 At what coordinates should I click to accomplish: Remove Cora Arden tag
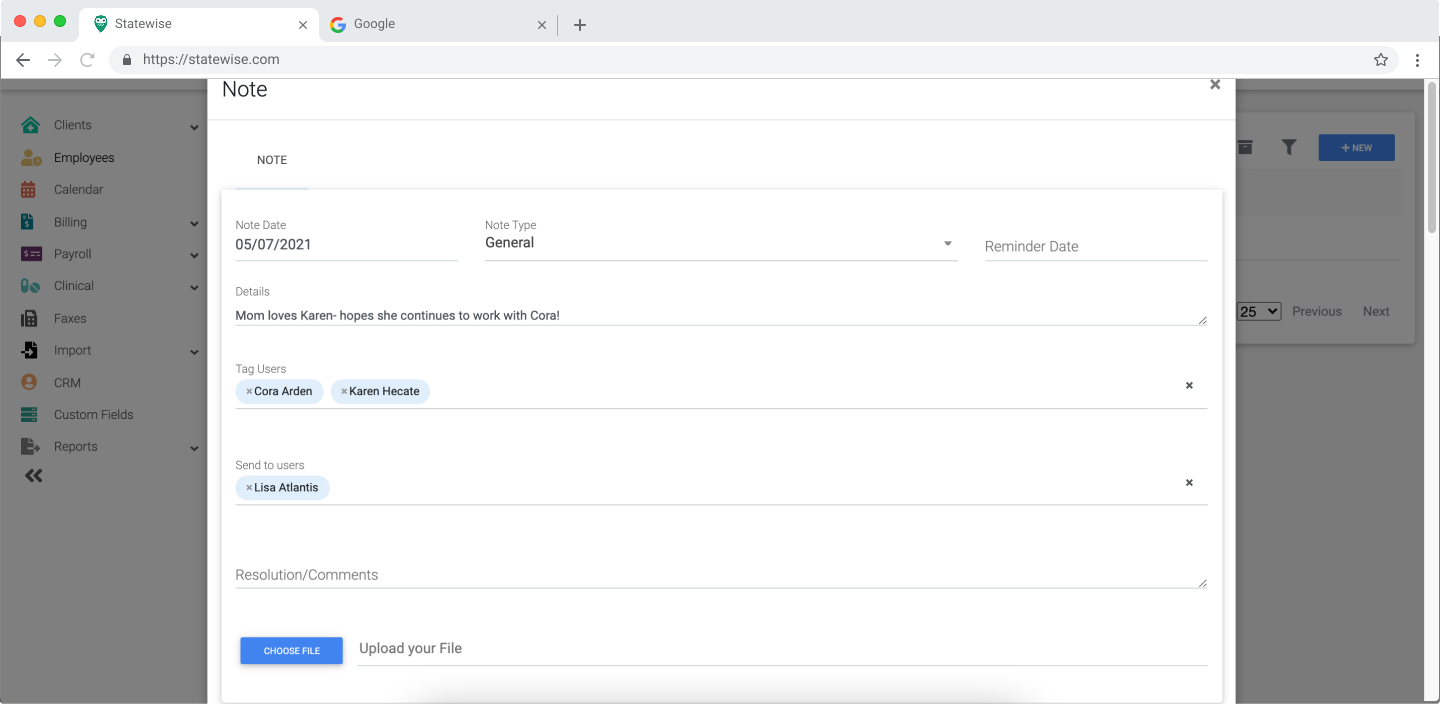coord(249,392)
